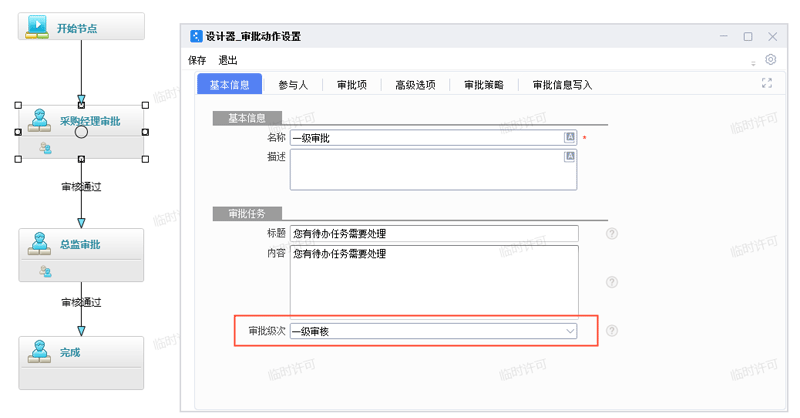Click the 名称 input field

[x=433, y=138]
